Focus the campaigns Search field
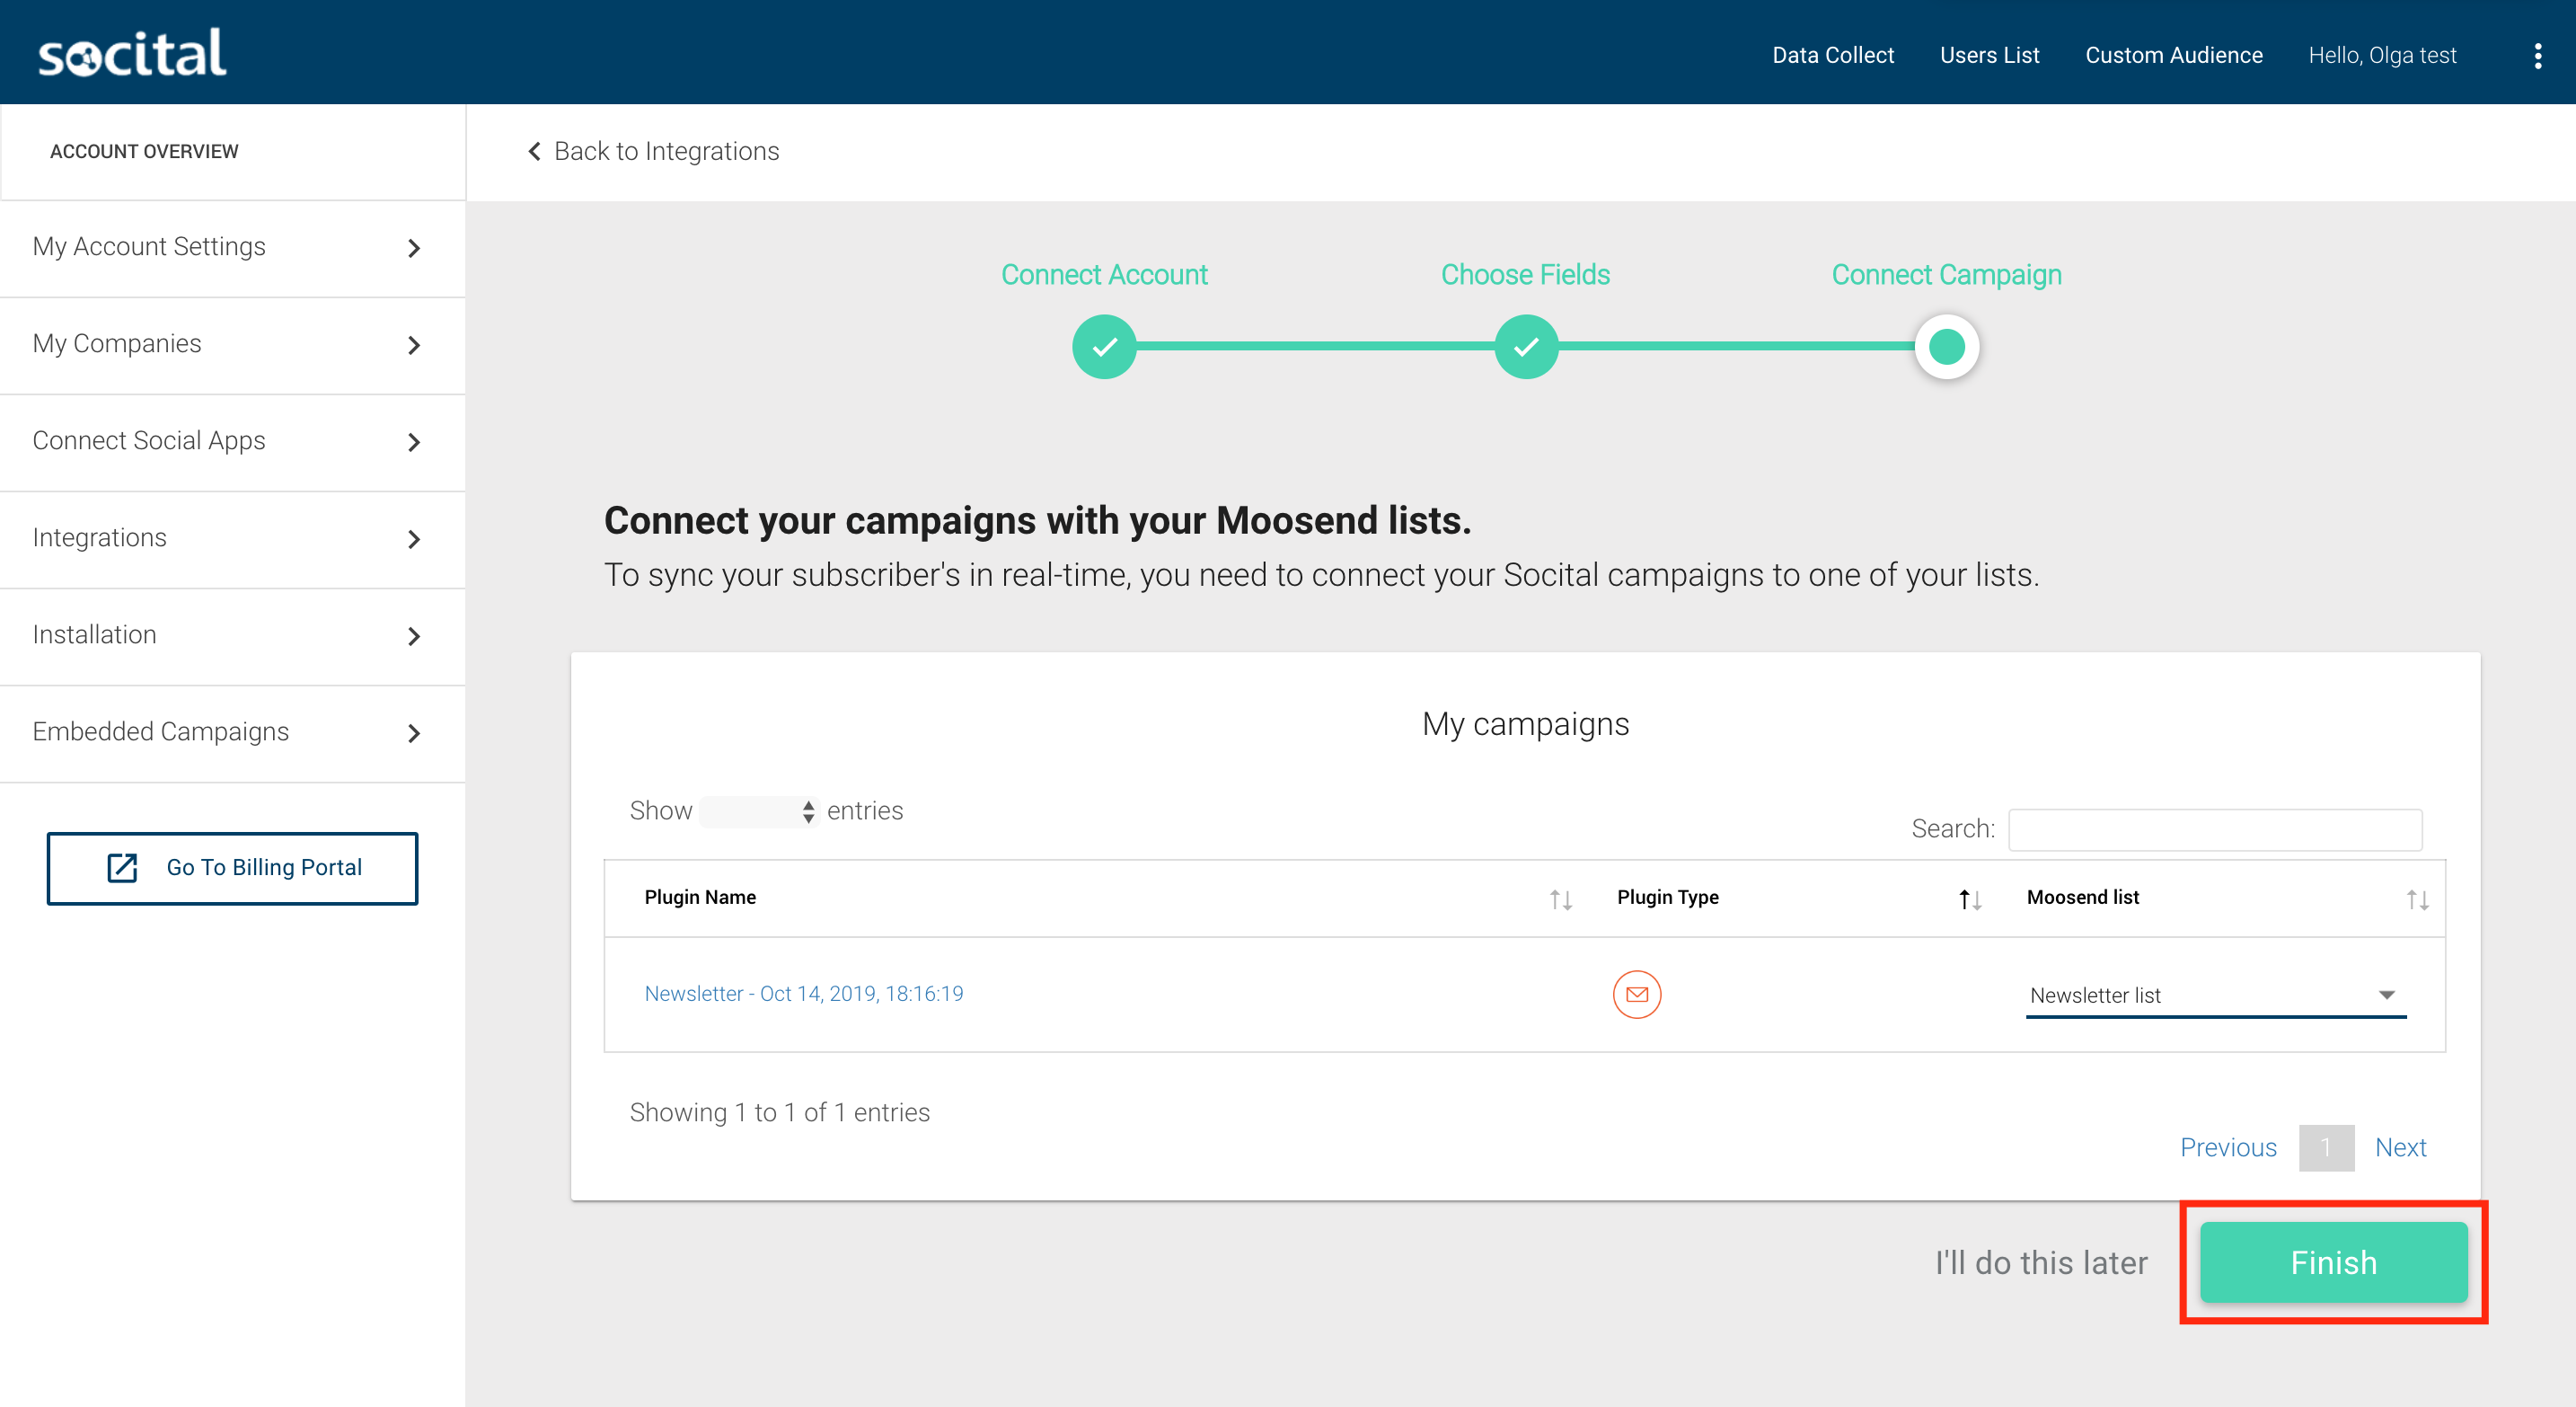This screenshot has width=2576, height=1407. pos(2214,829)
